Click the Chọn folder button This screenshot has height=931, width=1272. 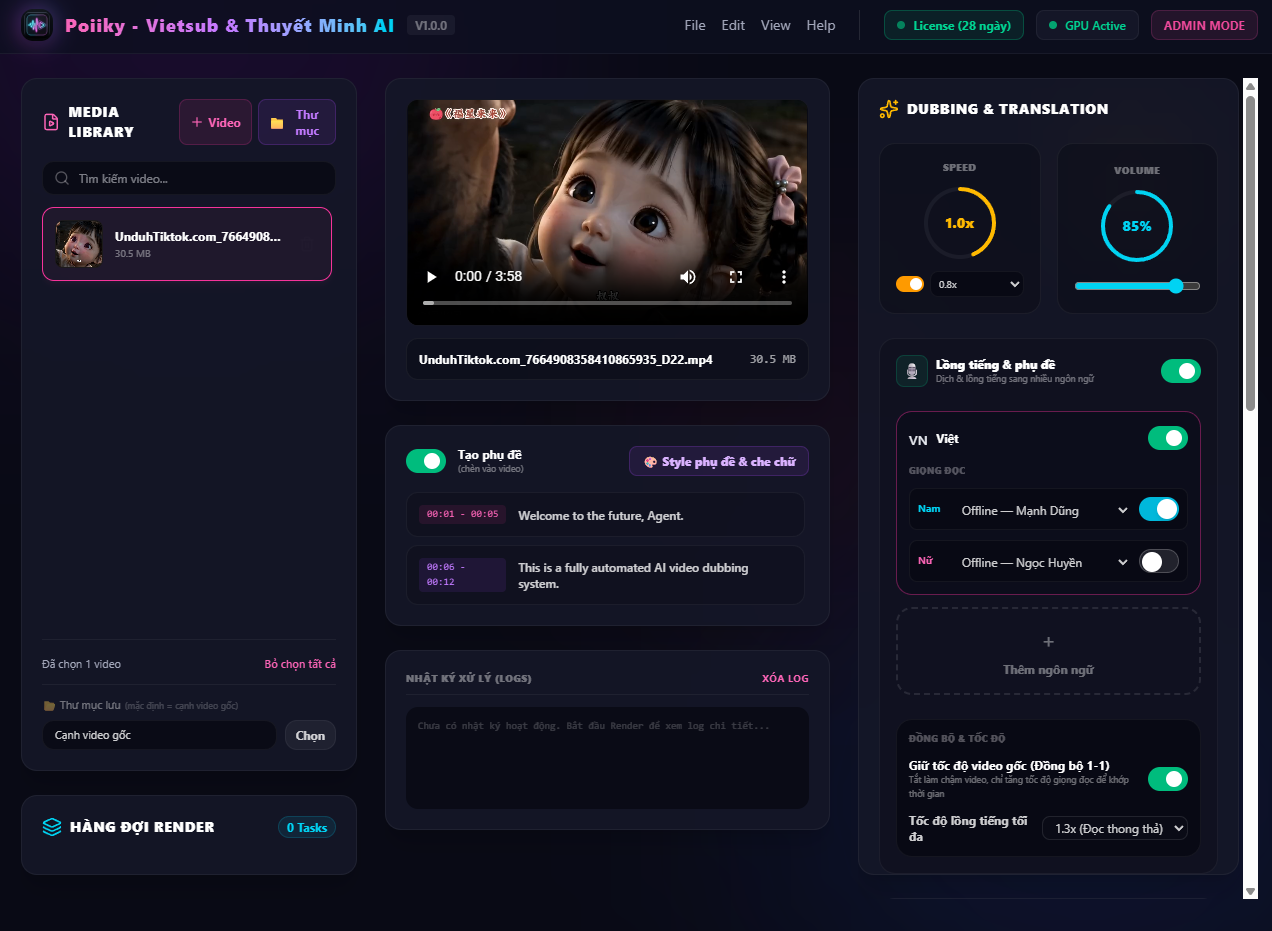point(310,735)
